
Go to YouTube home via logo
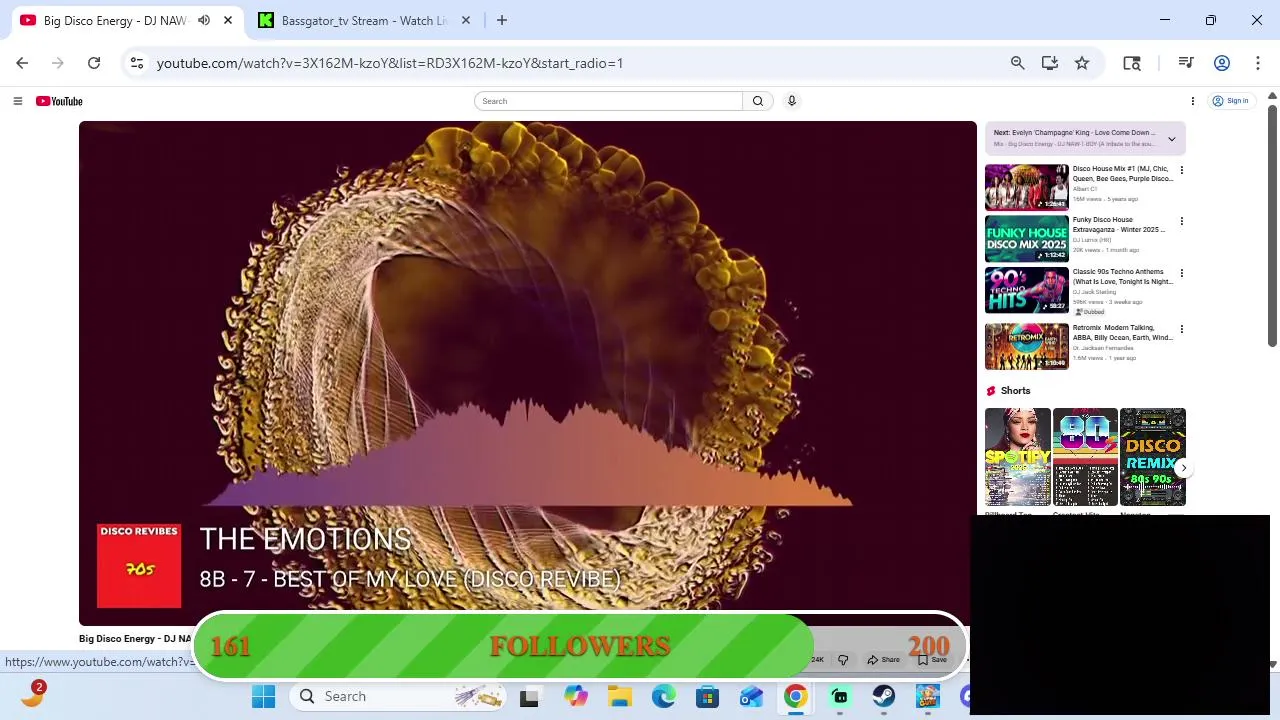[x=59, y=101]
